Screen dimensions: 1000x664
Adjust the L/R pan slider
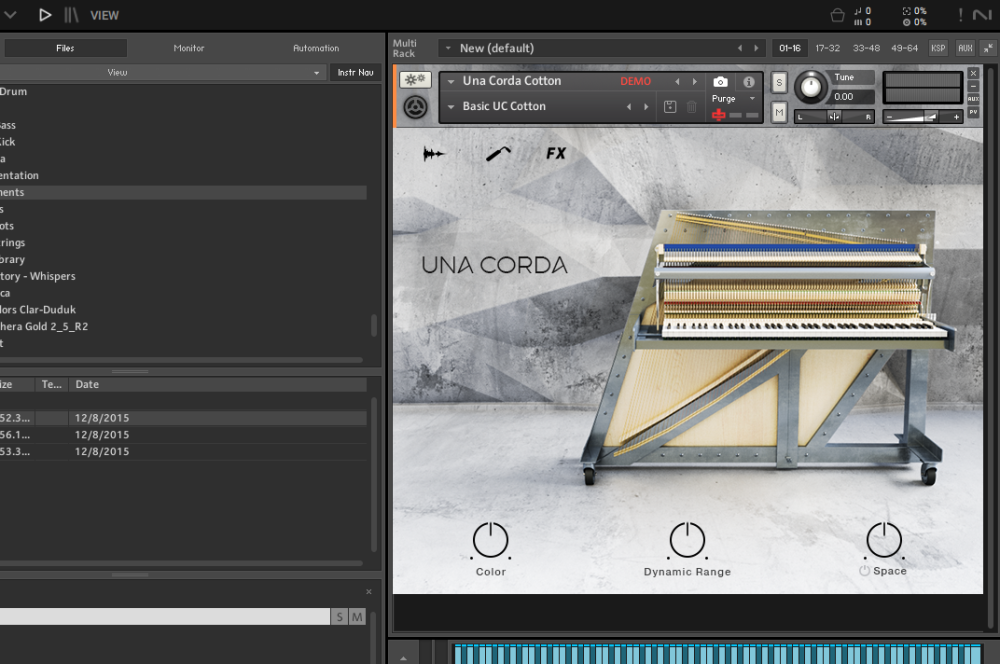click(834, 116)
